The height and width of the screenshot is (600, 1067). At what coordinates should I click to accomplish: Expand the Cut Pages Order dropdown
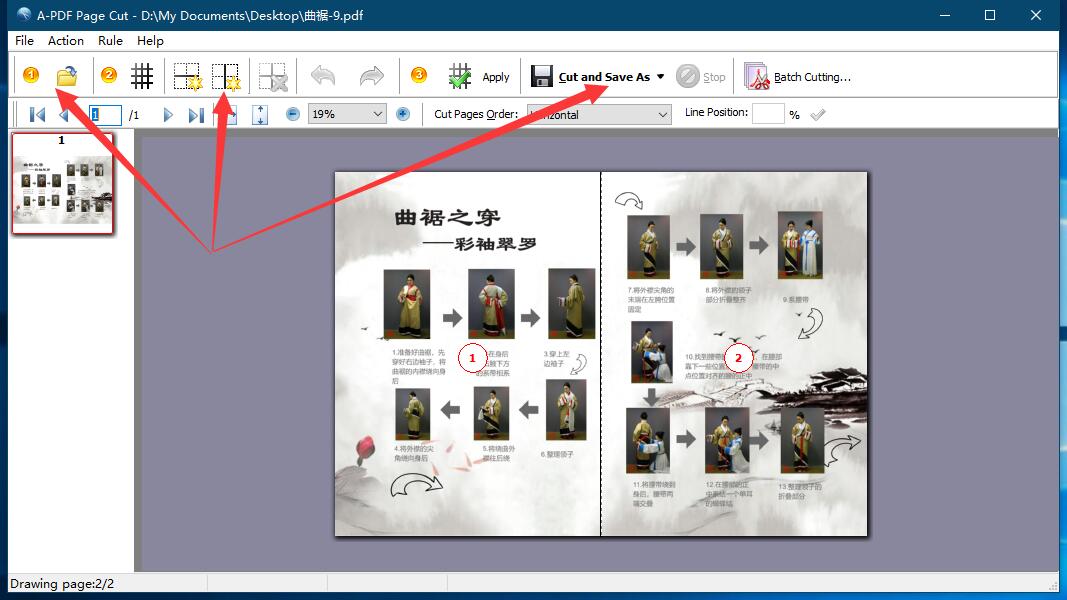tap(662, 114)
